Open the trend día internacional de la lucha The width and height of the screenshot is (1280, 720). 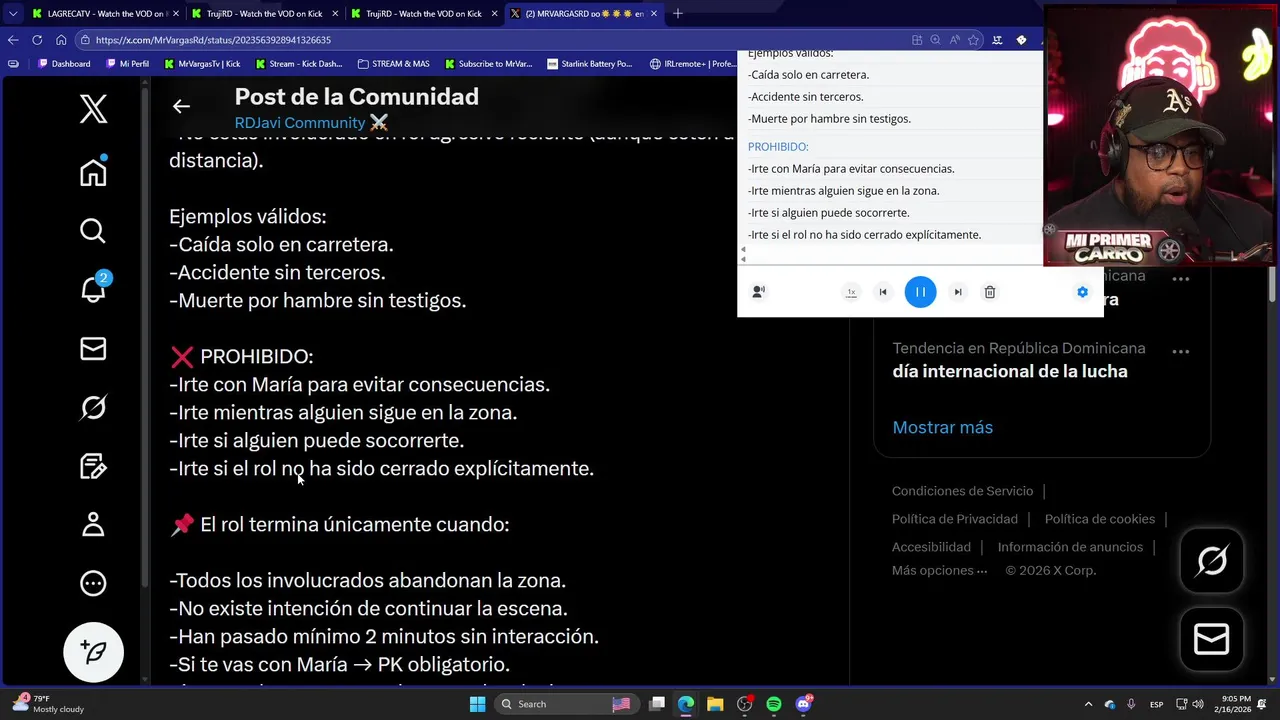coord(1010,371)
